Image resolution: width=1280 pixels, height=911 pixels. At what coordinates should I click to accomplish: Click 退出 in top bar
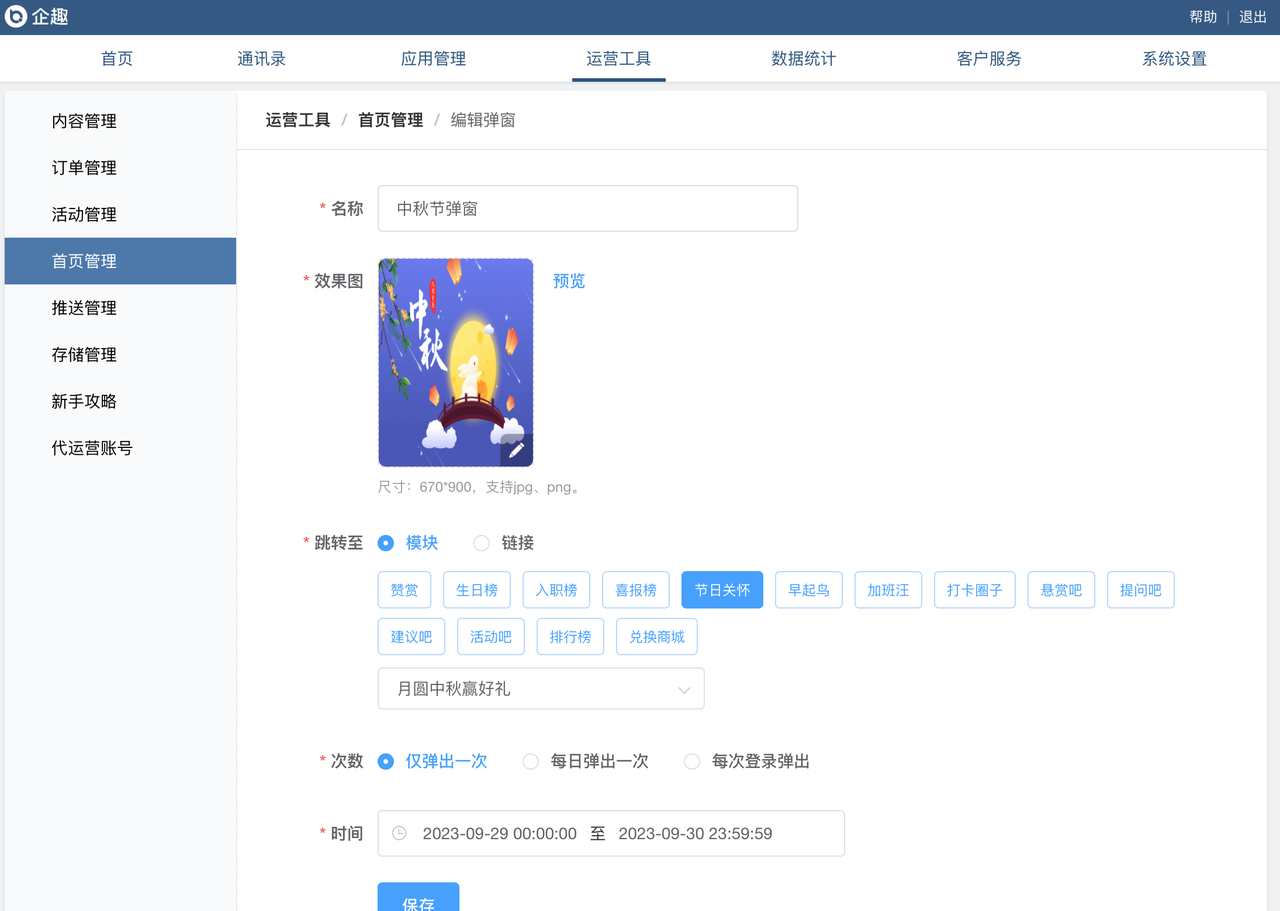(1253, 17)
